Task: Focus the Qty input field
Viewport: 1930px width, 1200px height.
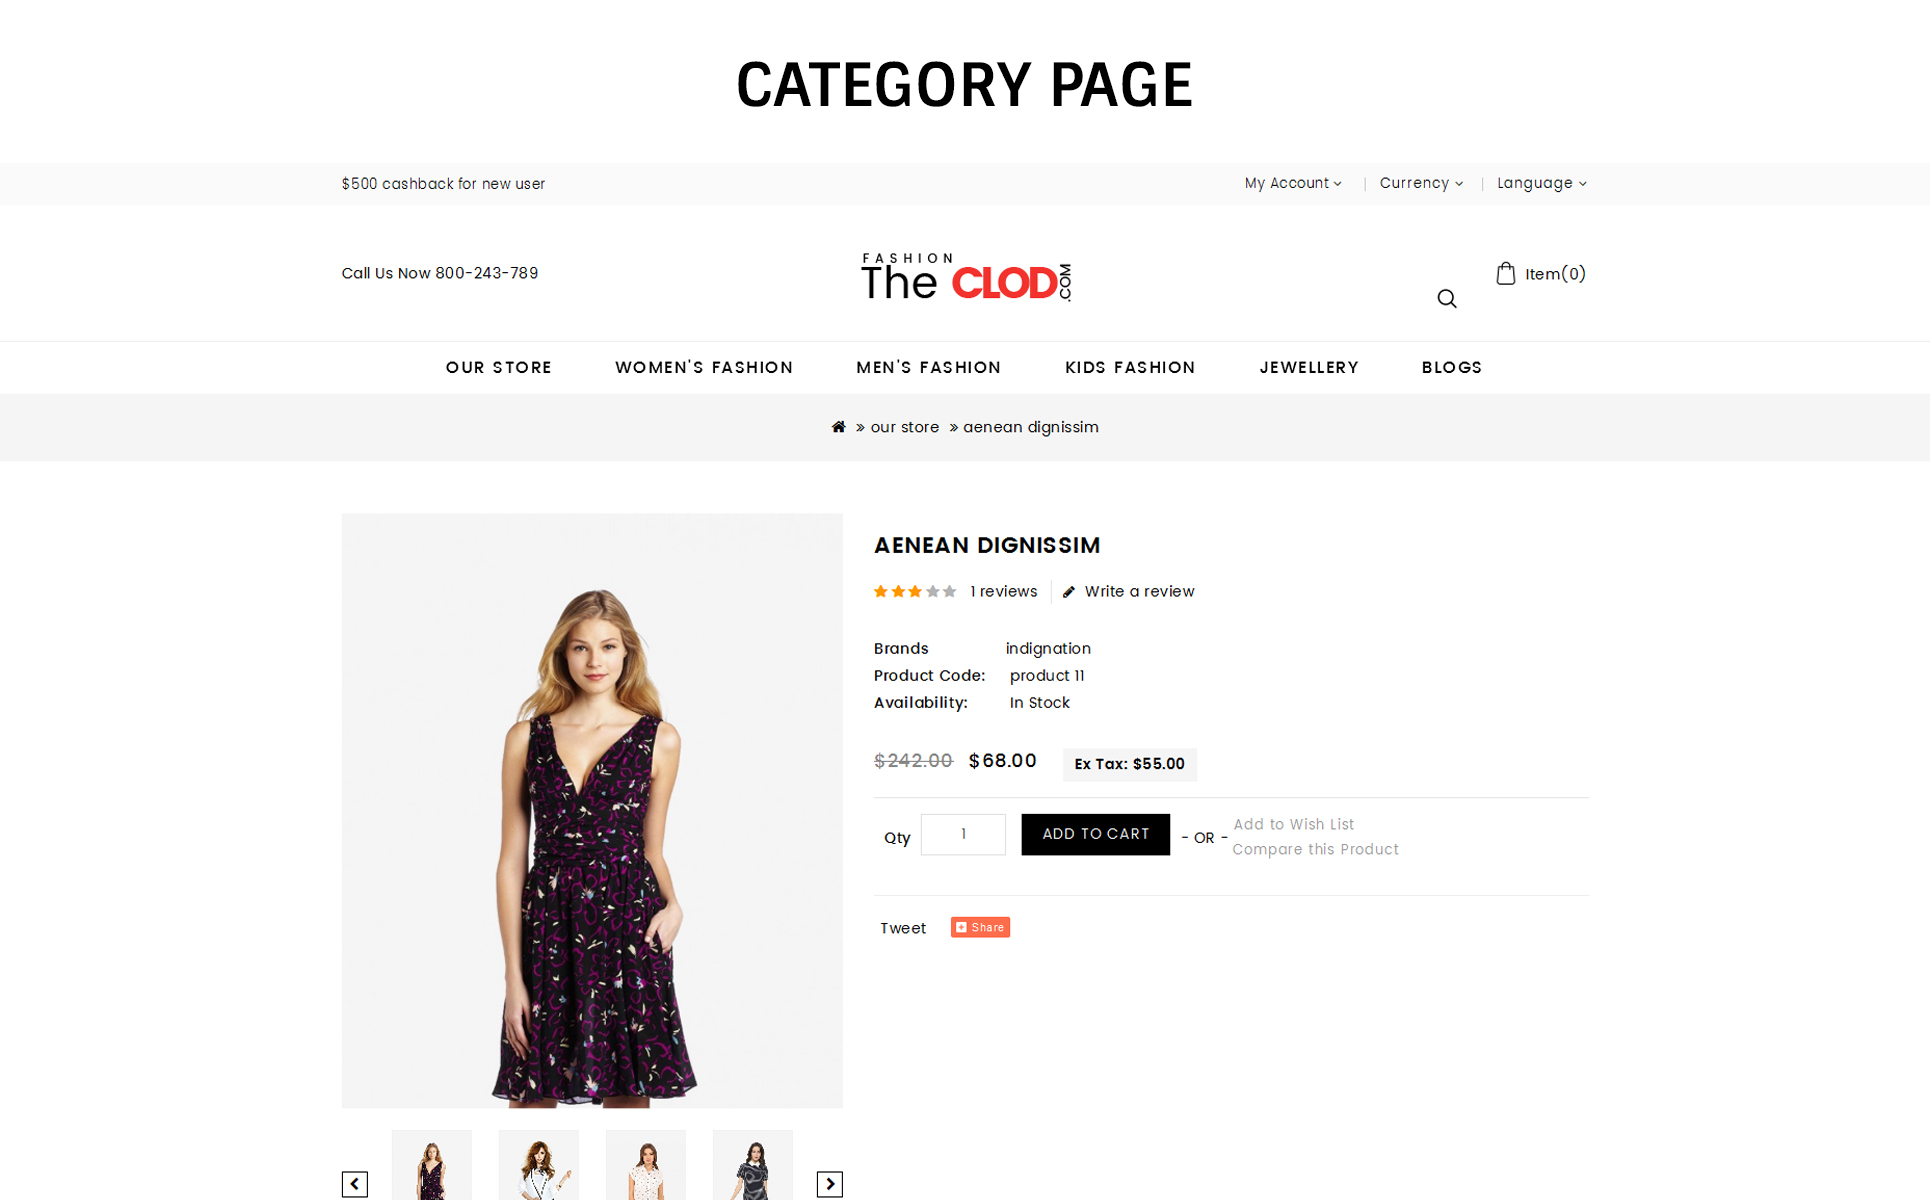Action: tap(963, 834)
